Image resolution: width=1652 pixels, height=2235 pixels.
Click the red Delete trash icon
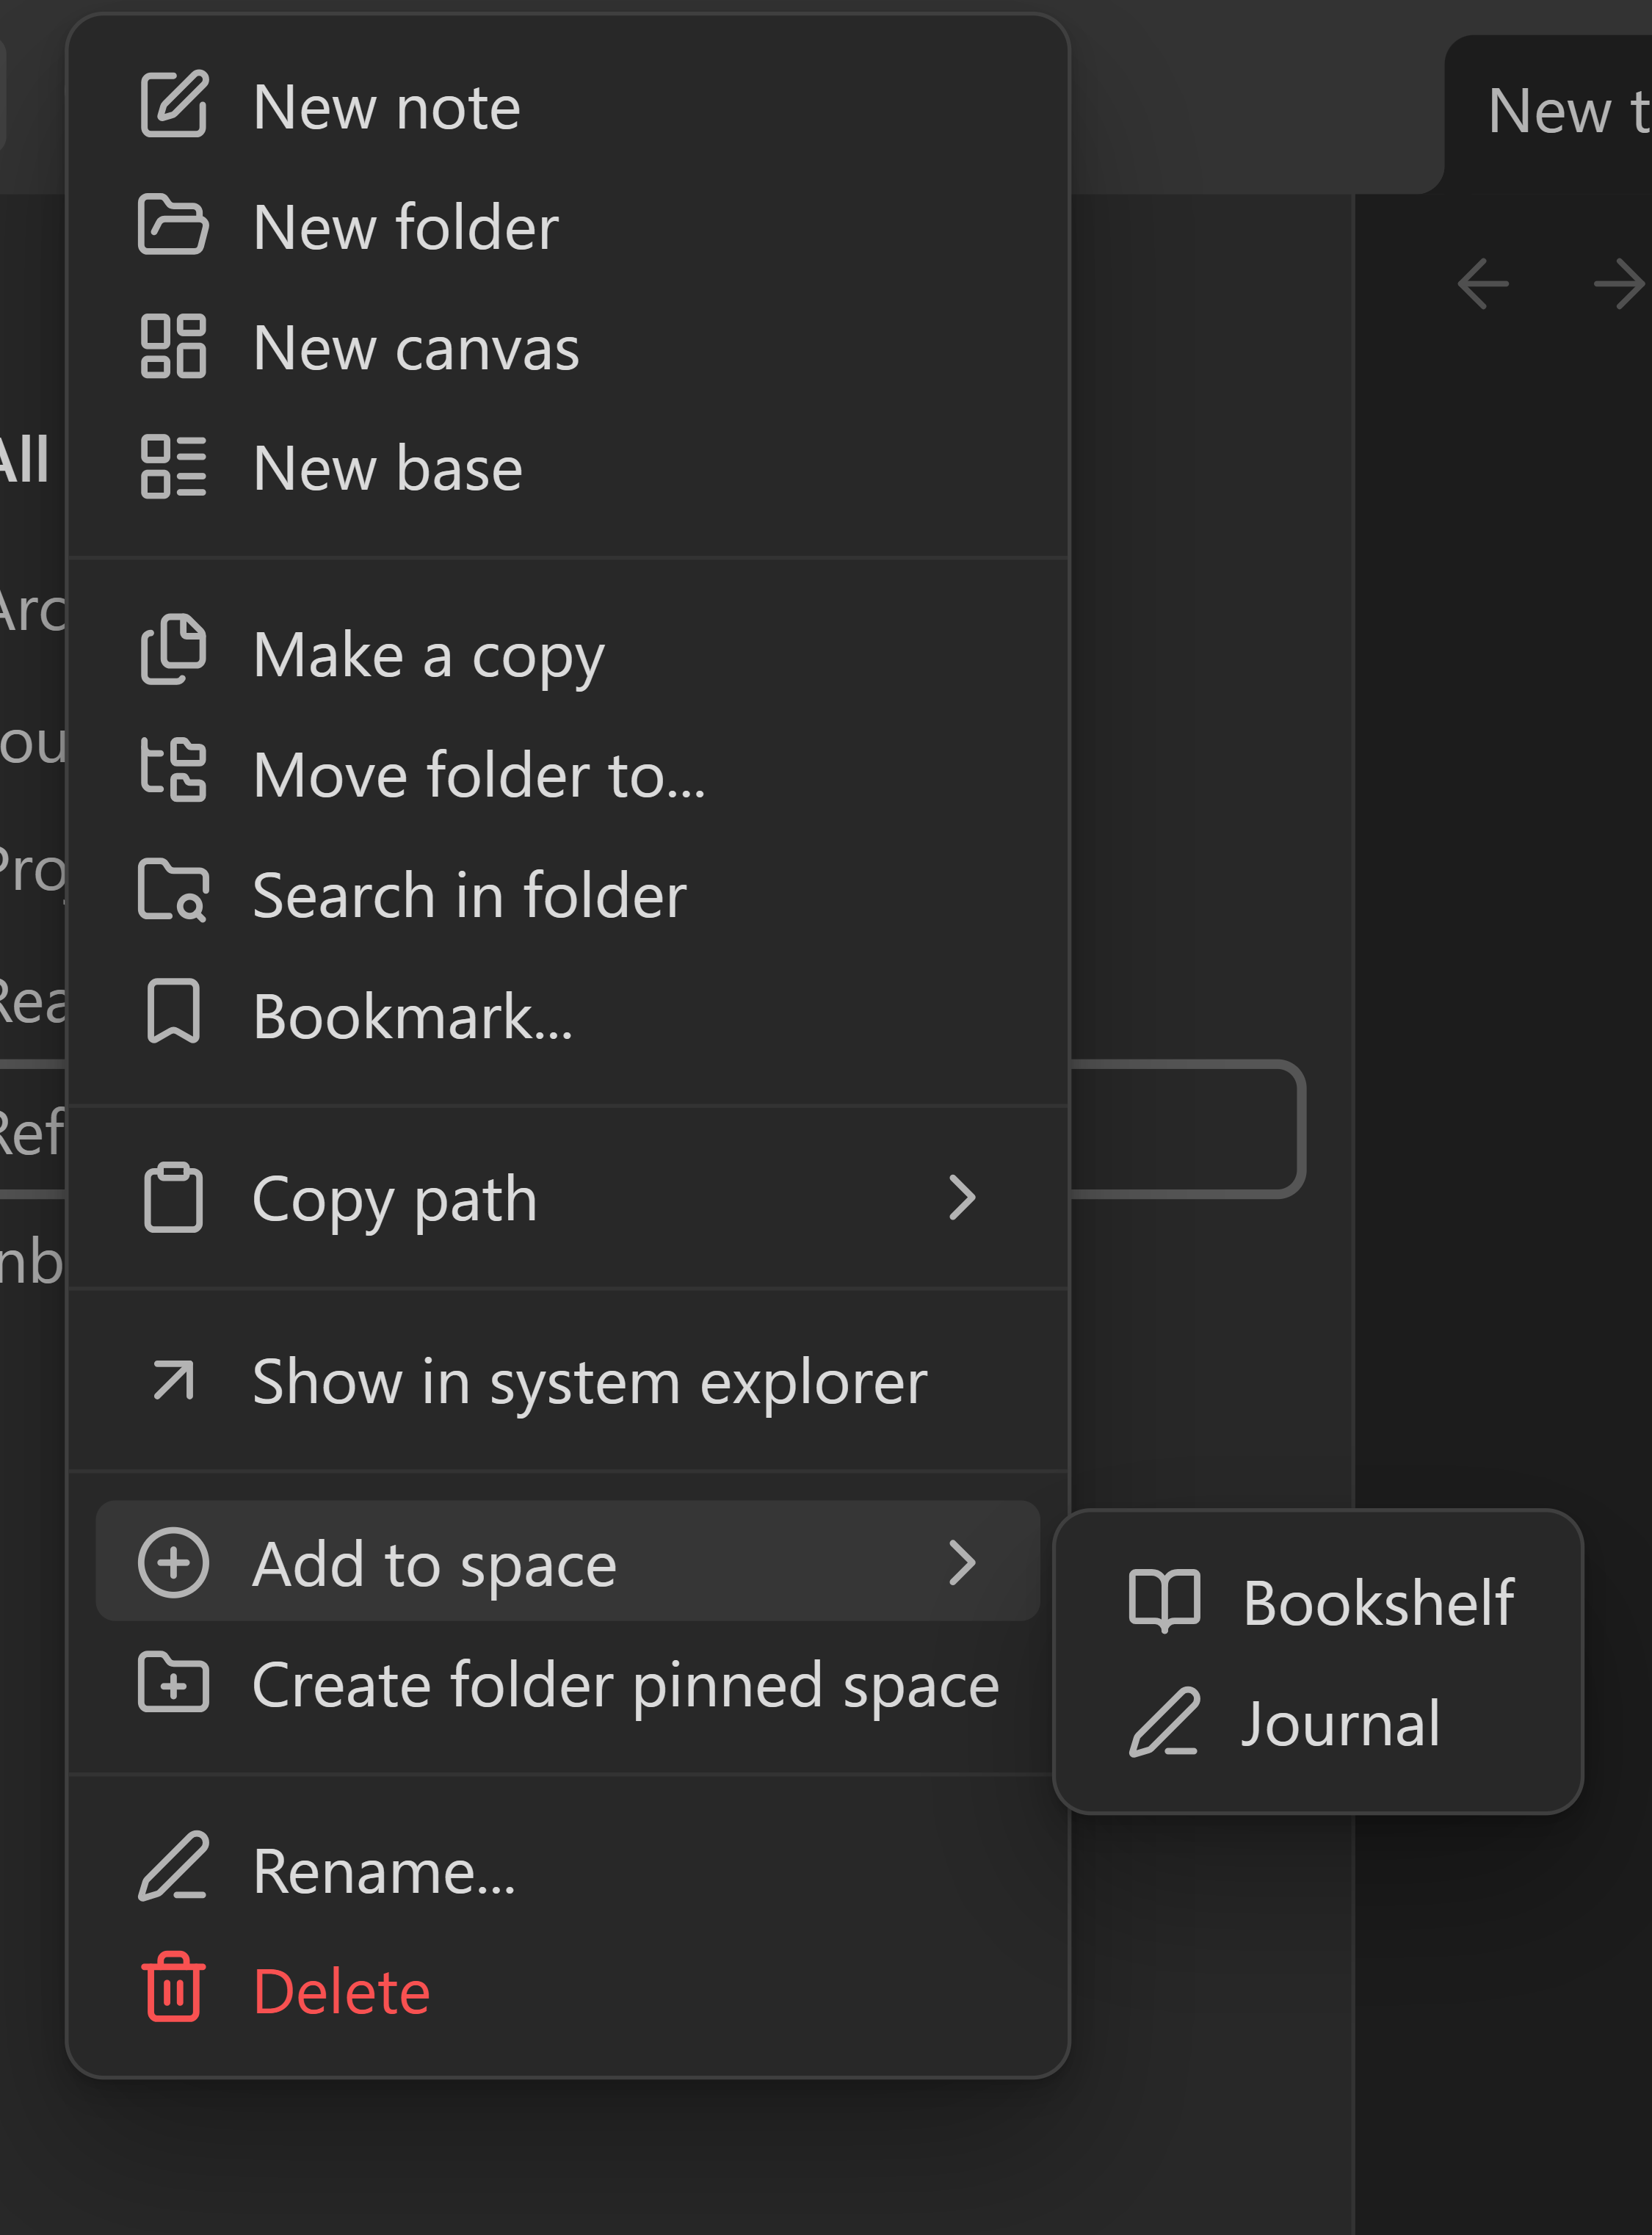(x=173, y=1988)
